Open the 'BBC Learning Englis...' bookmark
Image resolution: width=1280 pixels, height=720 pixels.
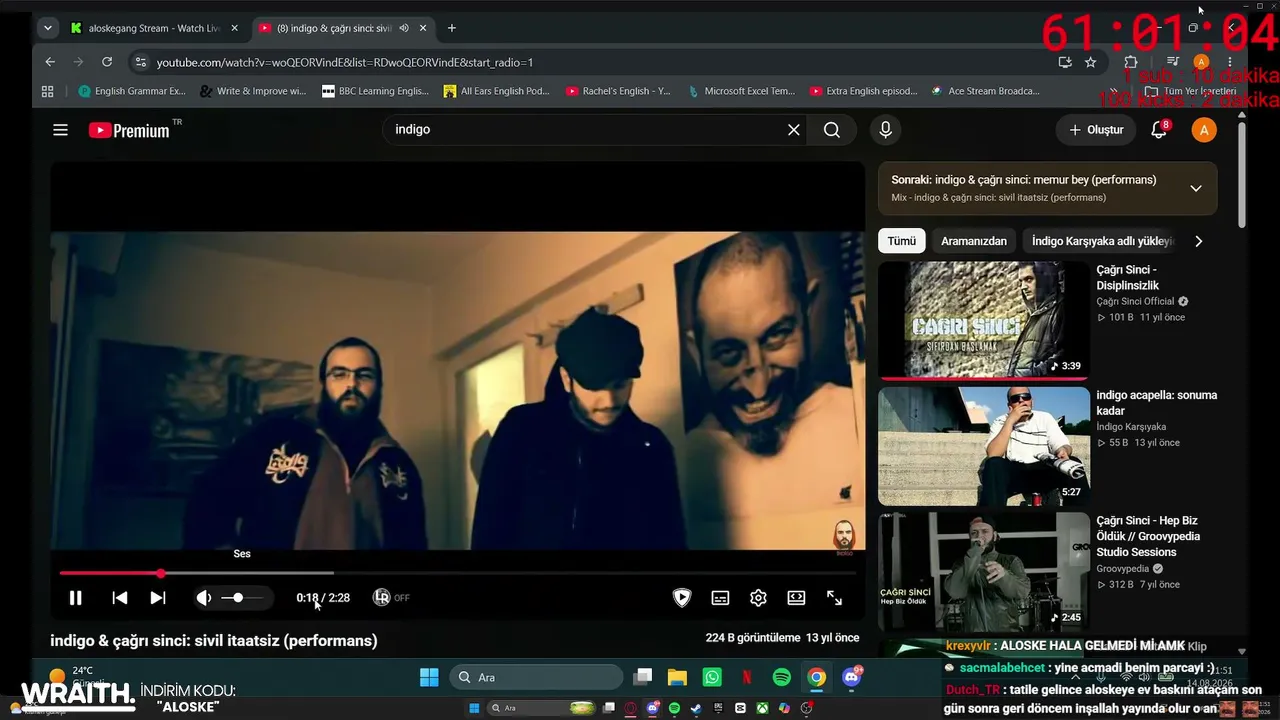(375, 91)
